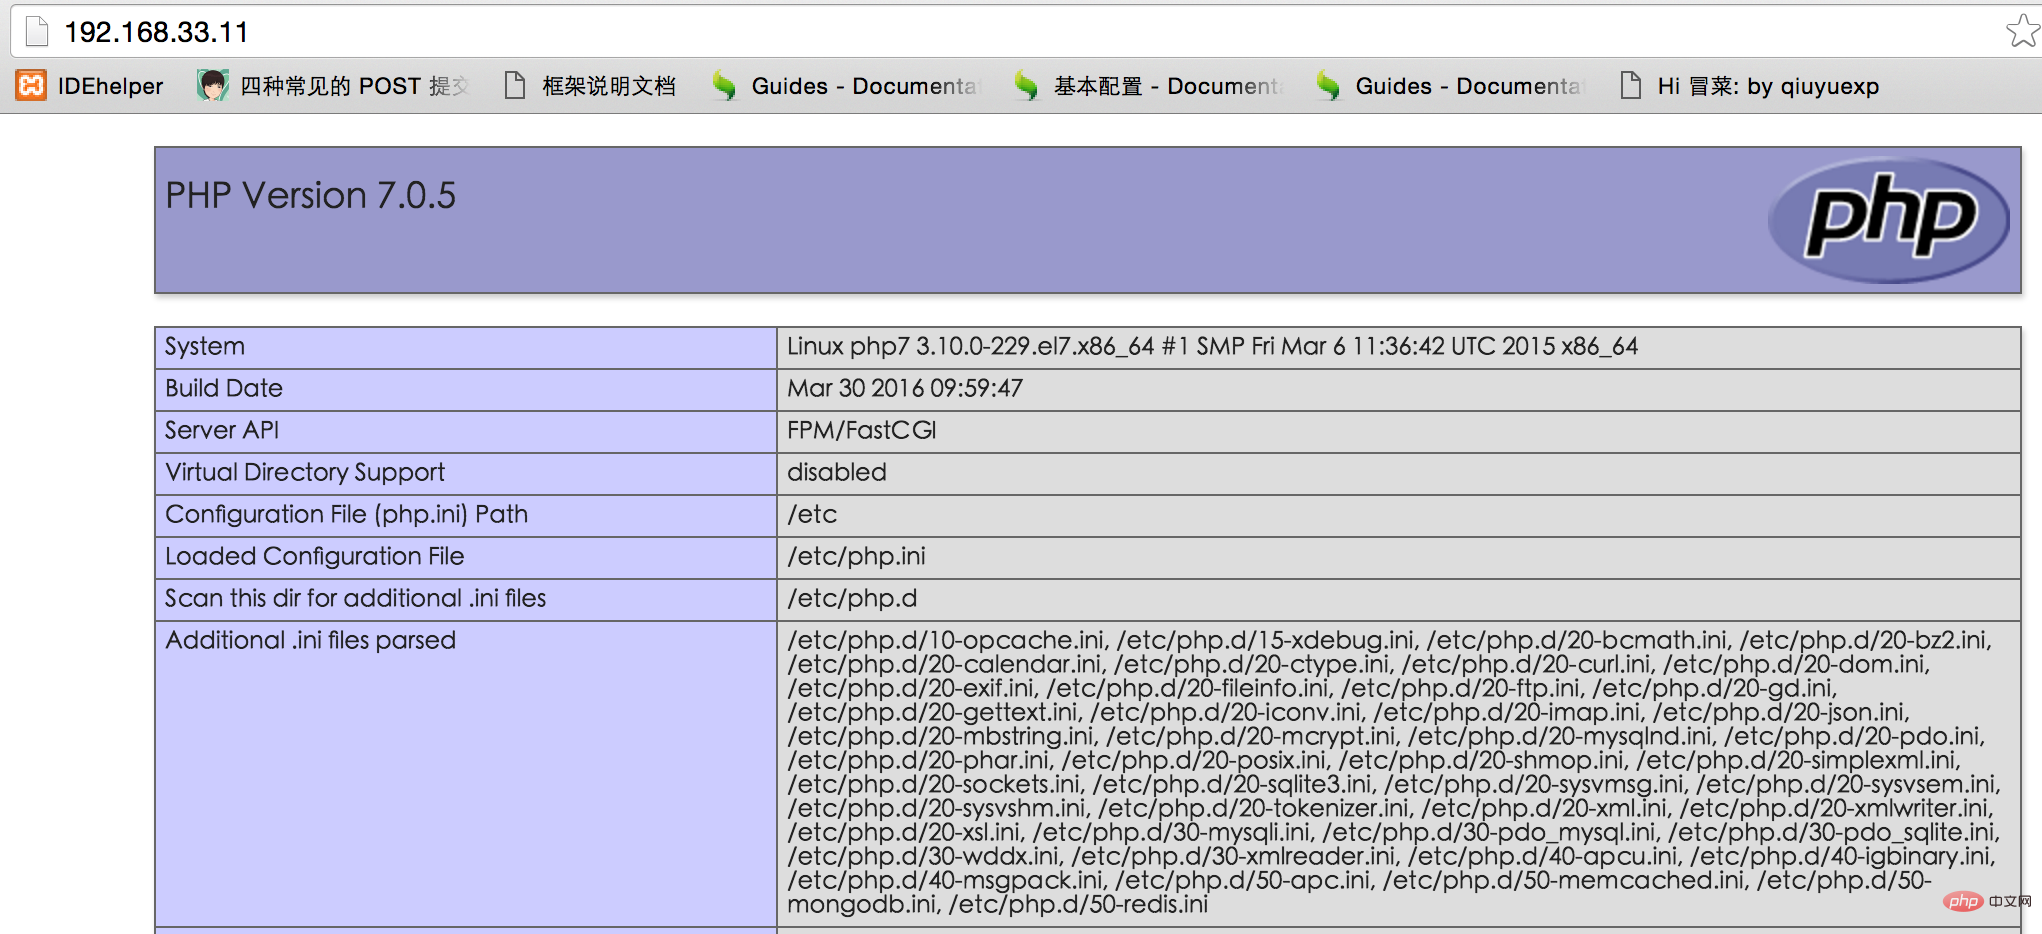Viewport: 2042px width, 934px height.
Task: Click the page icon in the address bar
Action: [37, 32]
